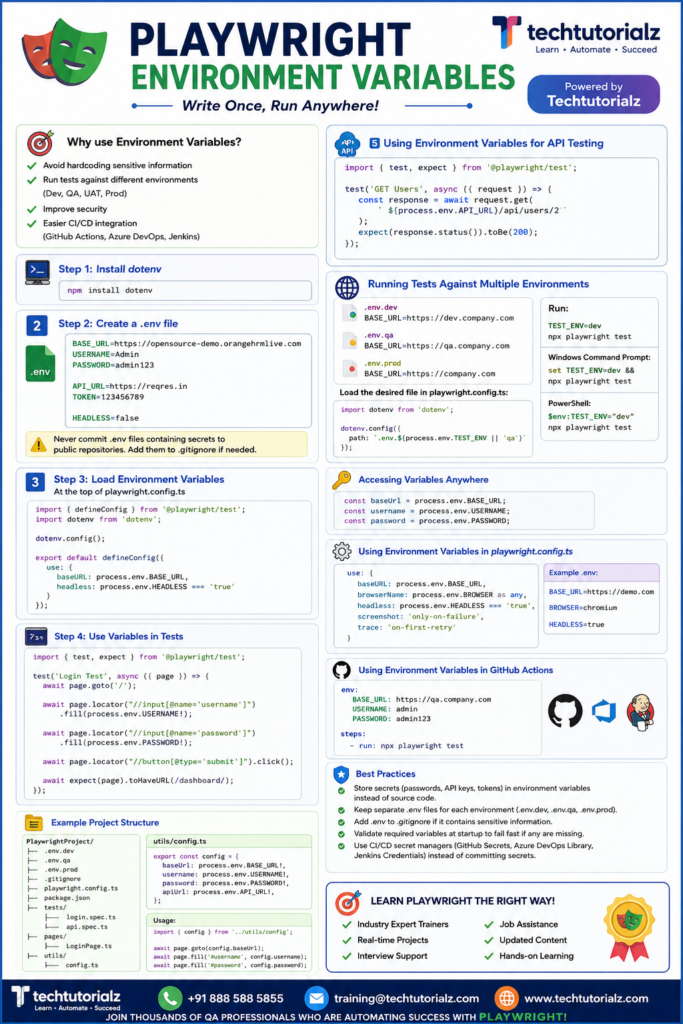
Task: Click the Jenkins butler logo
Action: tap(641, 712)
